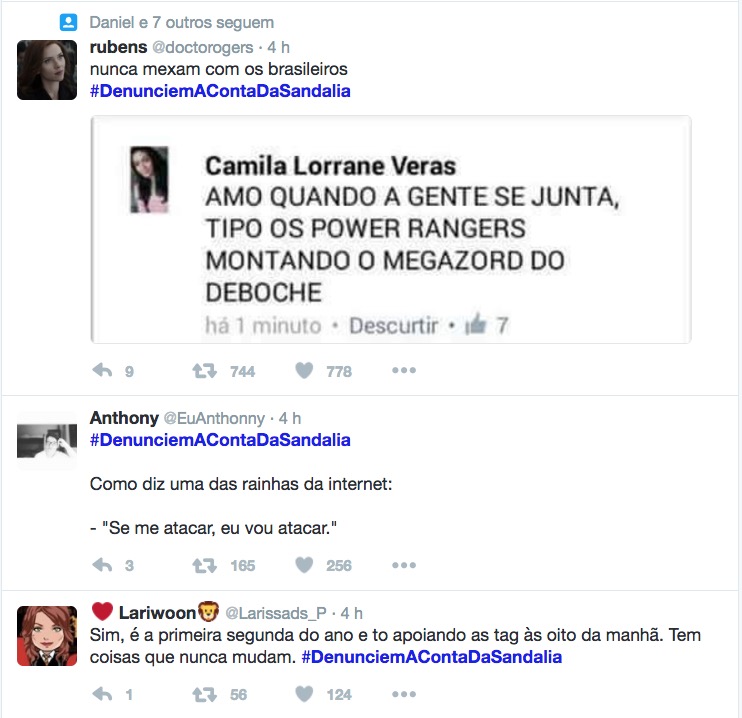Open the embedded Camila Lorrane Veras image
Image resolution: width=742 pixels, height=718 pixels.
point(391,230)
